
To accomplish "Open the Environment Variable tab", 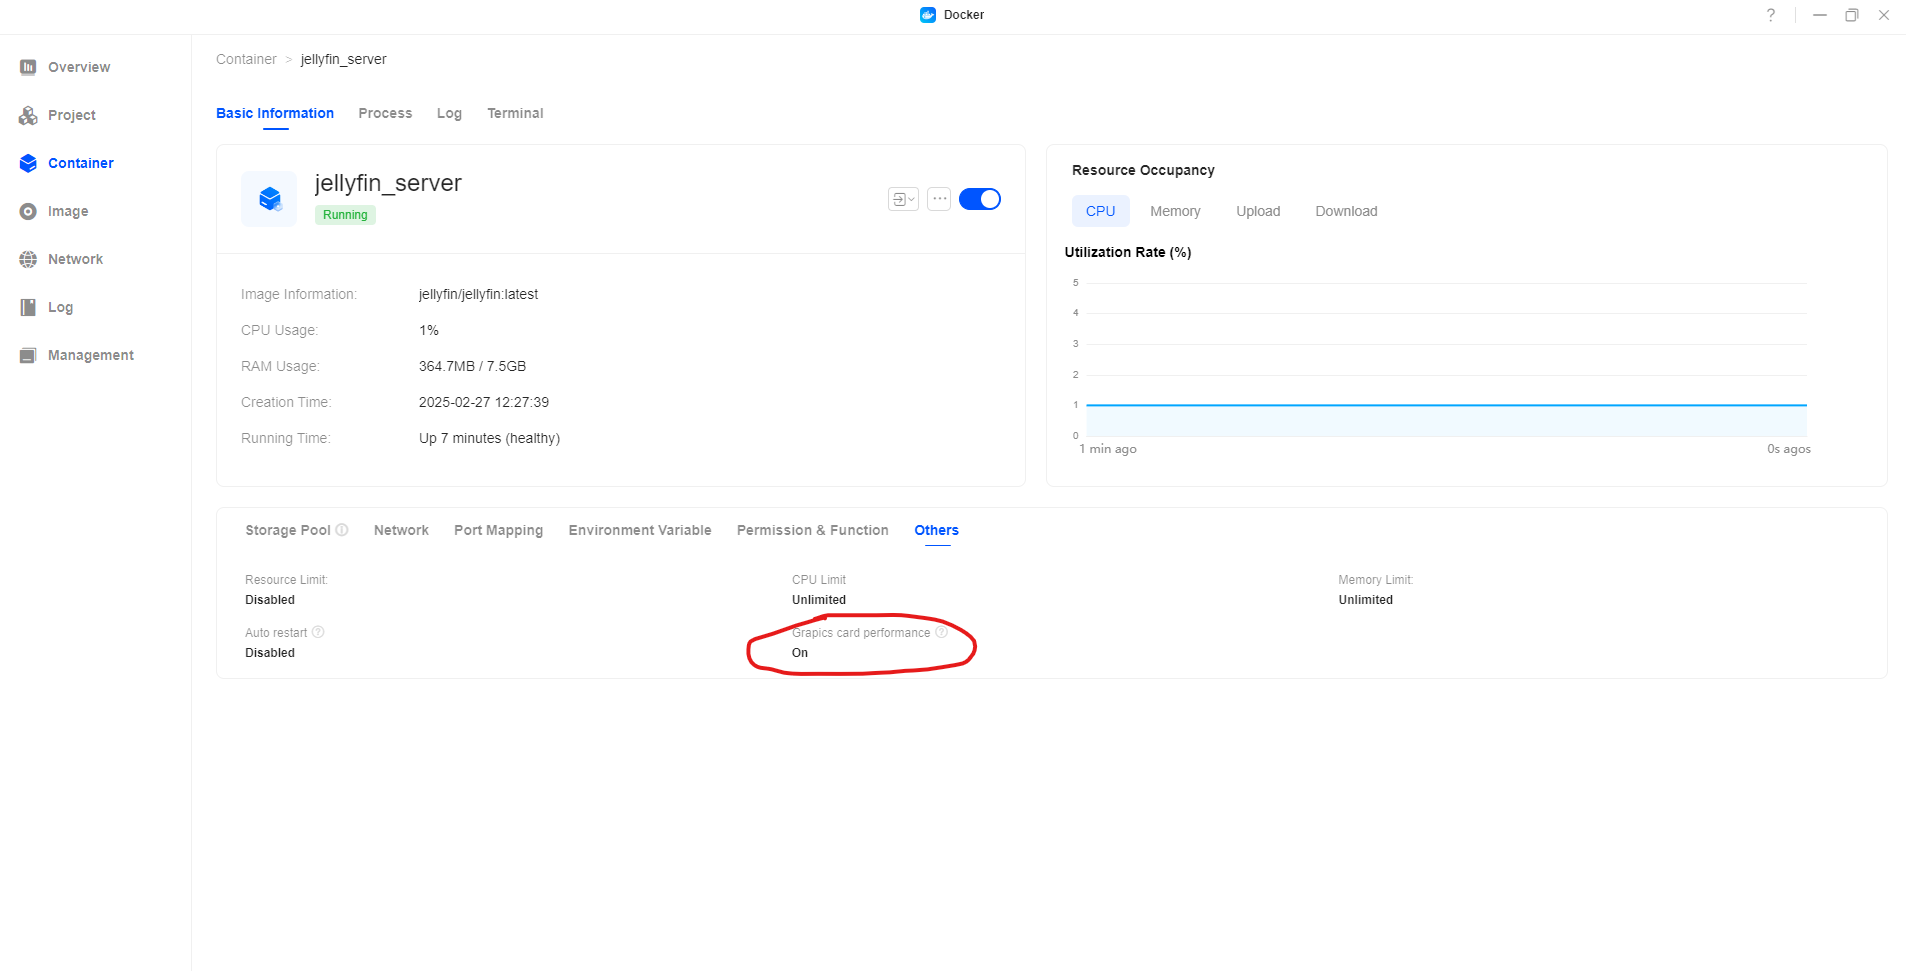I will (x=640, y=530).
